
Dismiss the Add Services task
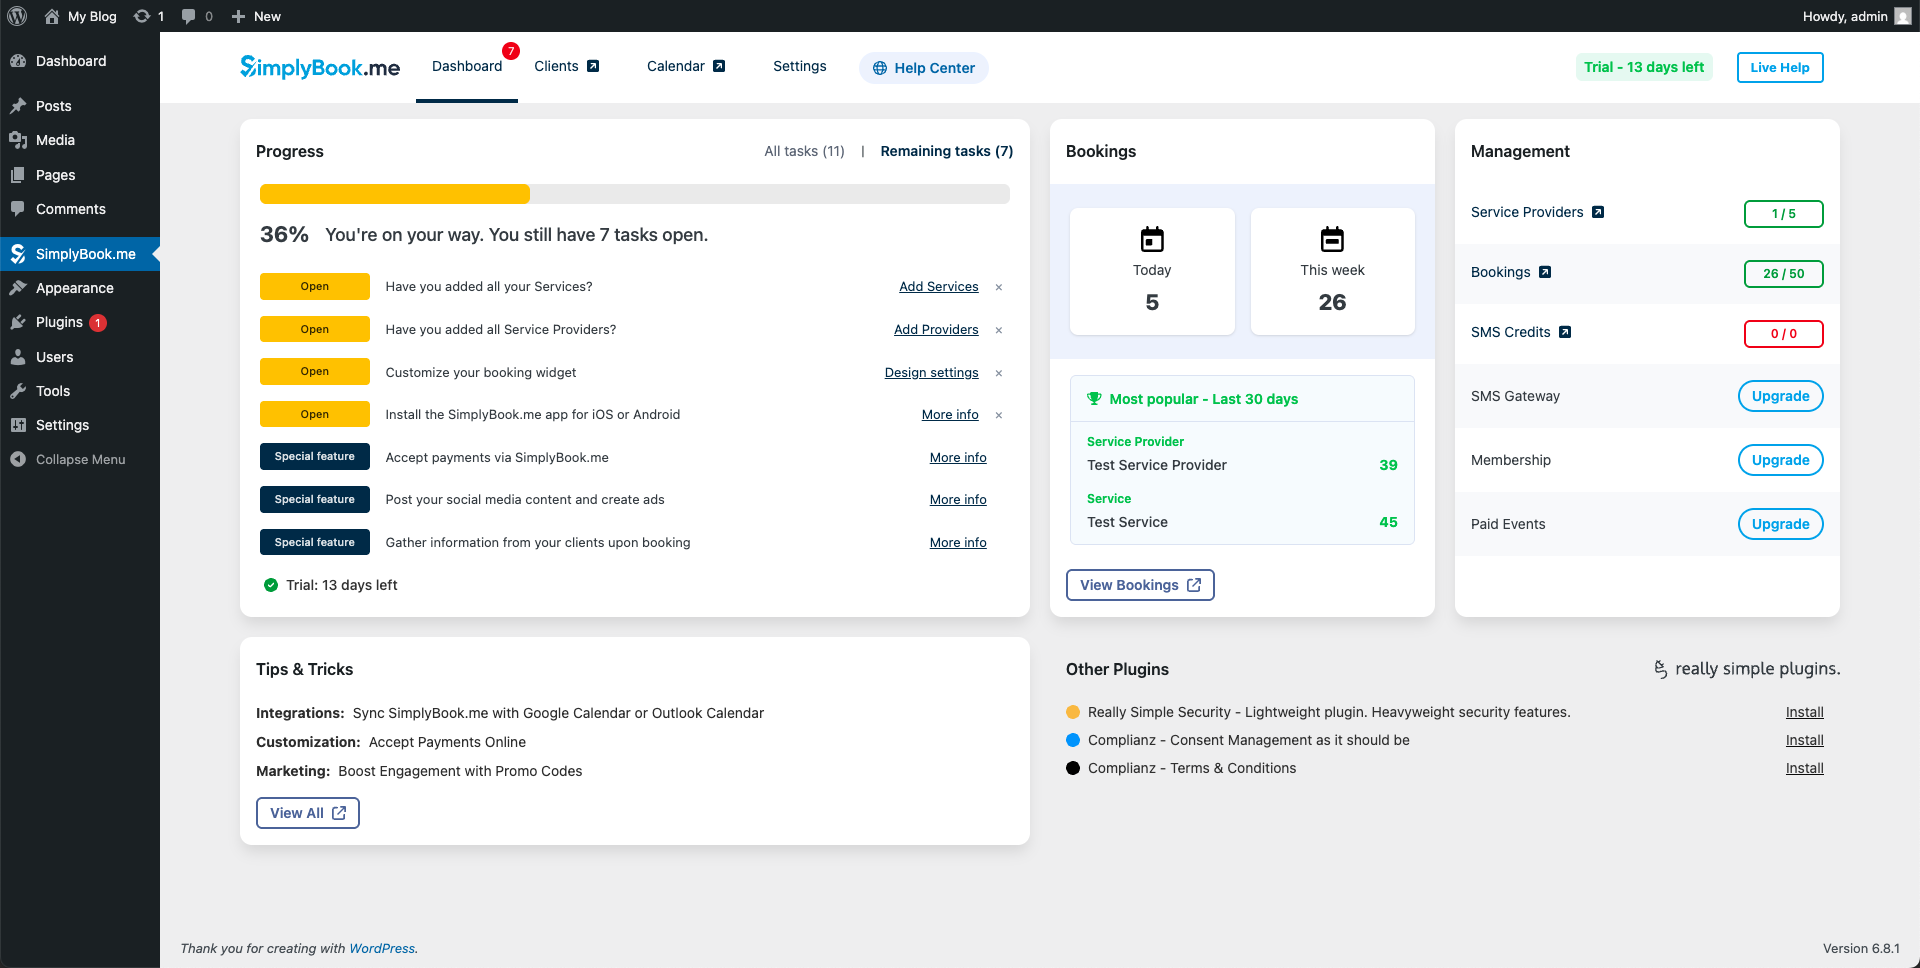click(x=999, y=287)
